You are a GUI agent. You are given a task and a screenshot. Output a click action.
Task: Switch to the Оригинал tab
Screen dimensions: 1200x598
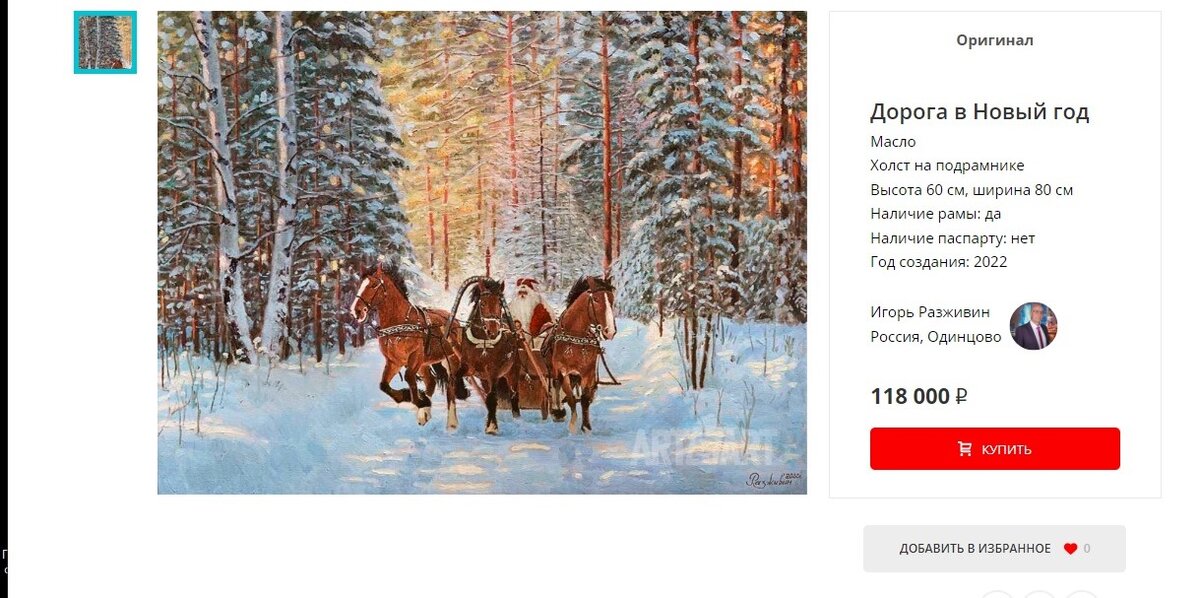[995, 40]
